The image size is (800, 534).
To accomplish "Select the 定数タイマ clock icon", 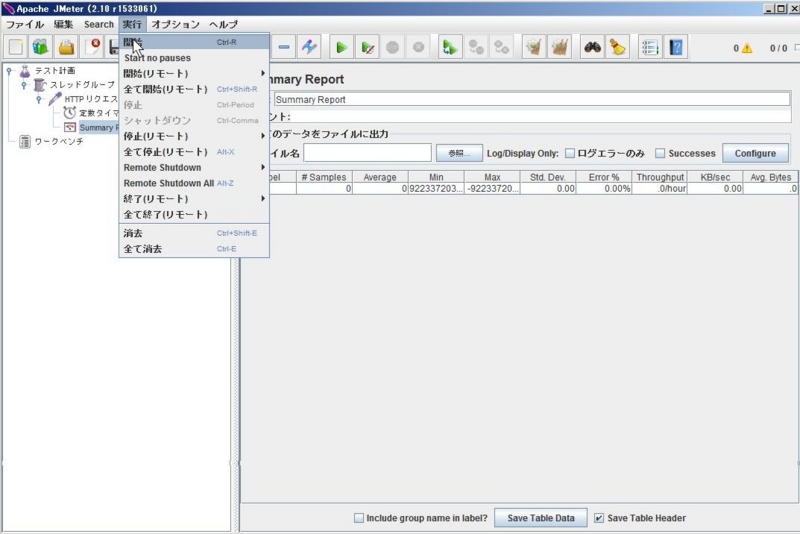I will pos(69,113).
